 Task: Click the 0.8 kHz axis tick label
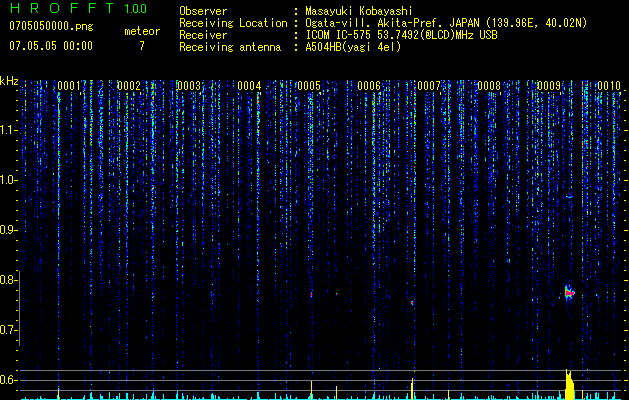pyautogui.click(x=8, y=280)
